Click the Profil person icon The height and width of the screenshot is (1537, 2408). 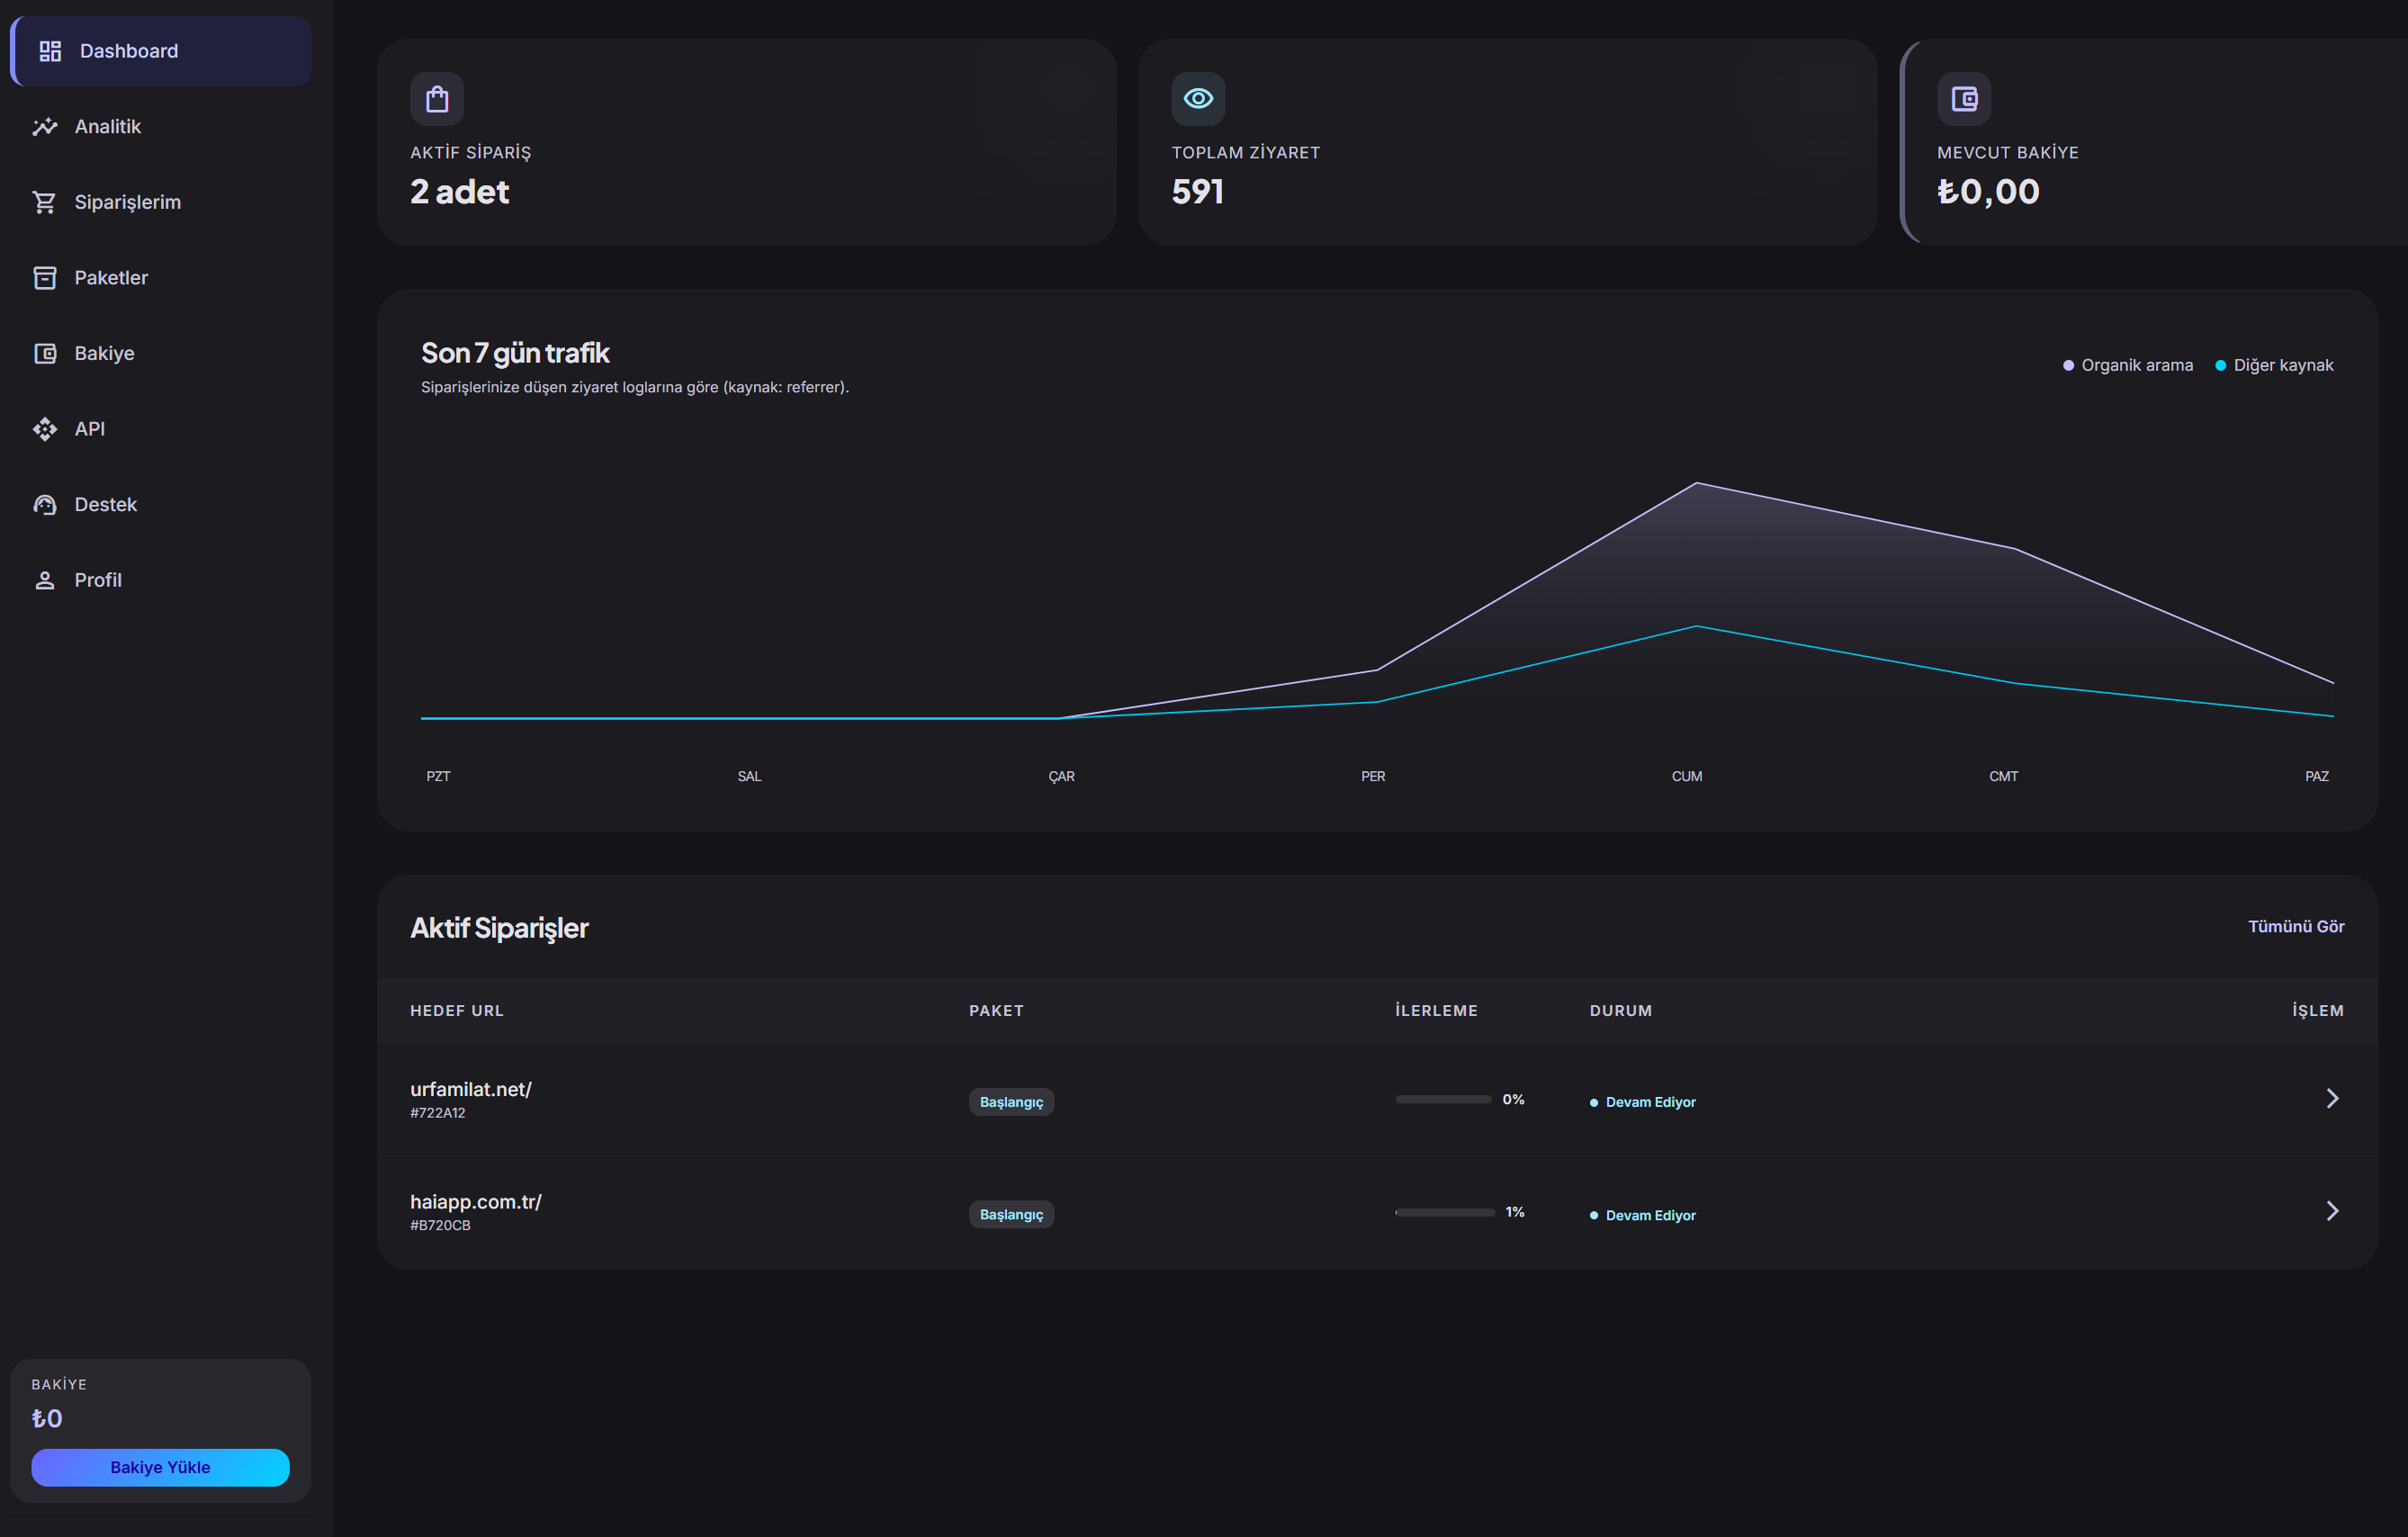point(45,581)
